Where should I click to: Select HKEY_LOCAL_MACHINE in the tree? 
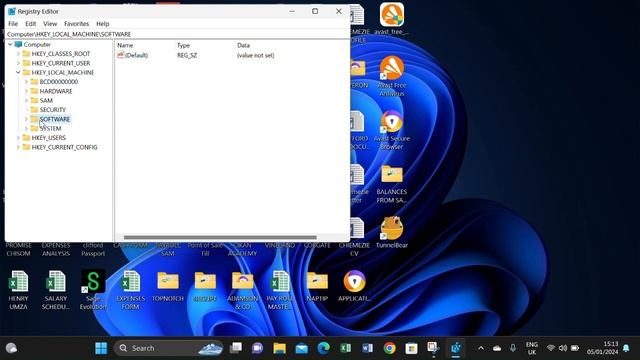[62, 72]
